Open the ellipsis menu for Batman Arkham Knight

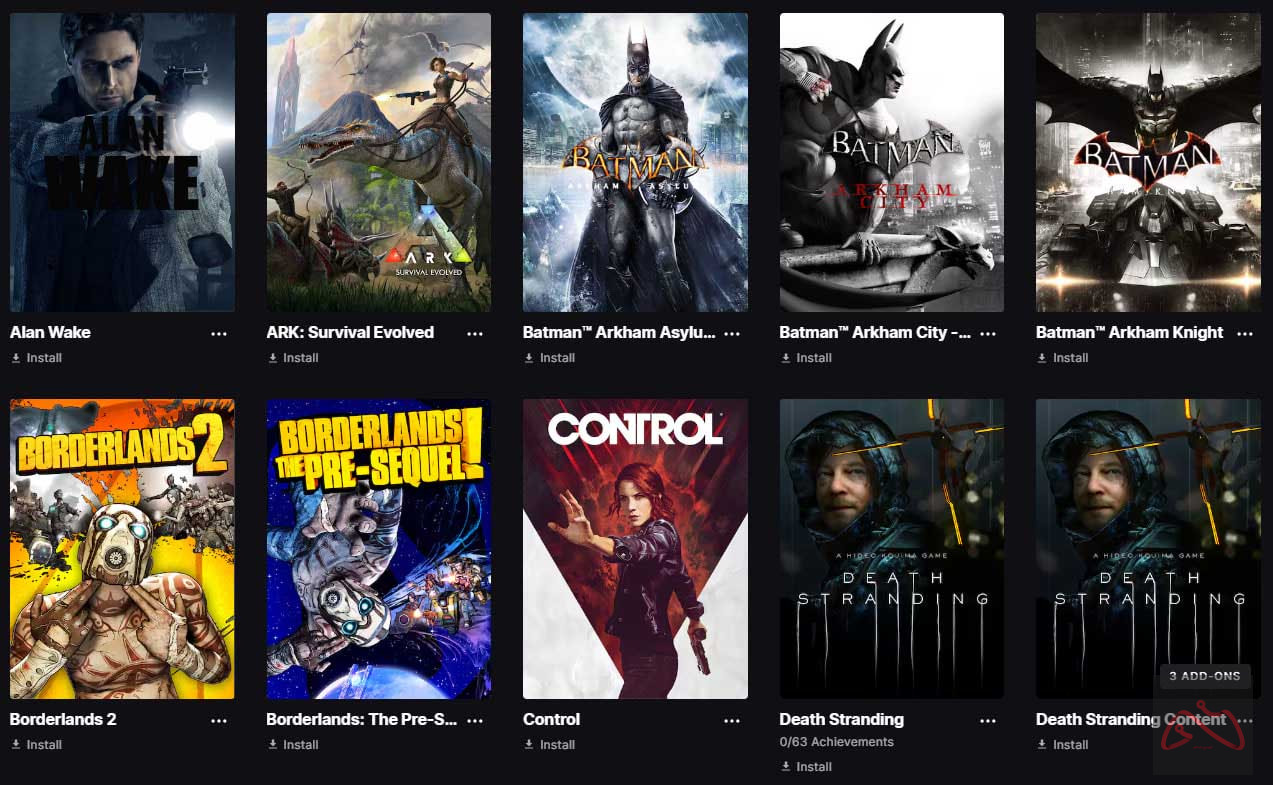tap(1245, 334)
